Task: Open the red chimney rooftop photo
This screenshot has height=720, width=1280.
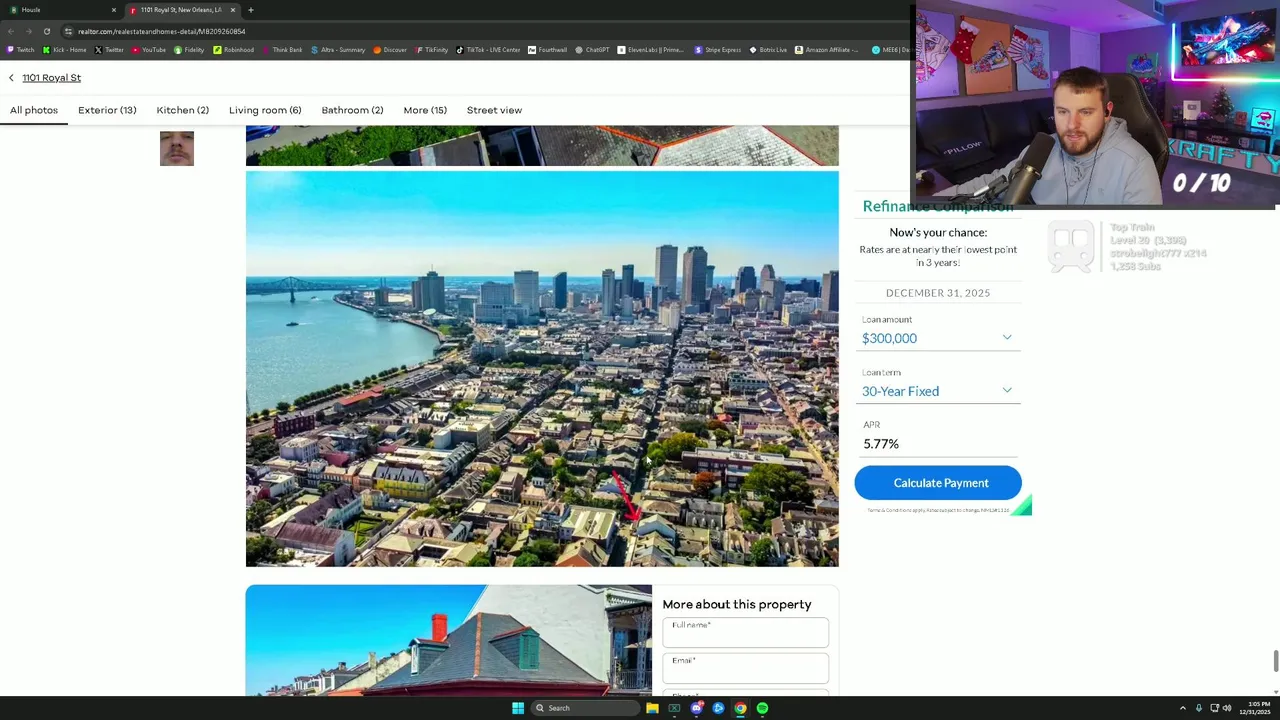Action: click(x=448, y=640)
